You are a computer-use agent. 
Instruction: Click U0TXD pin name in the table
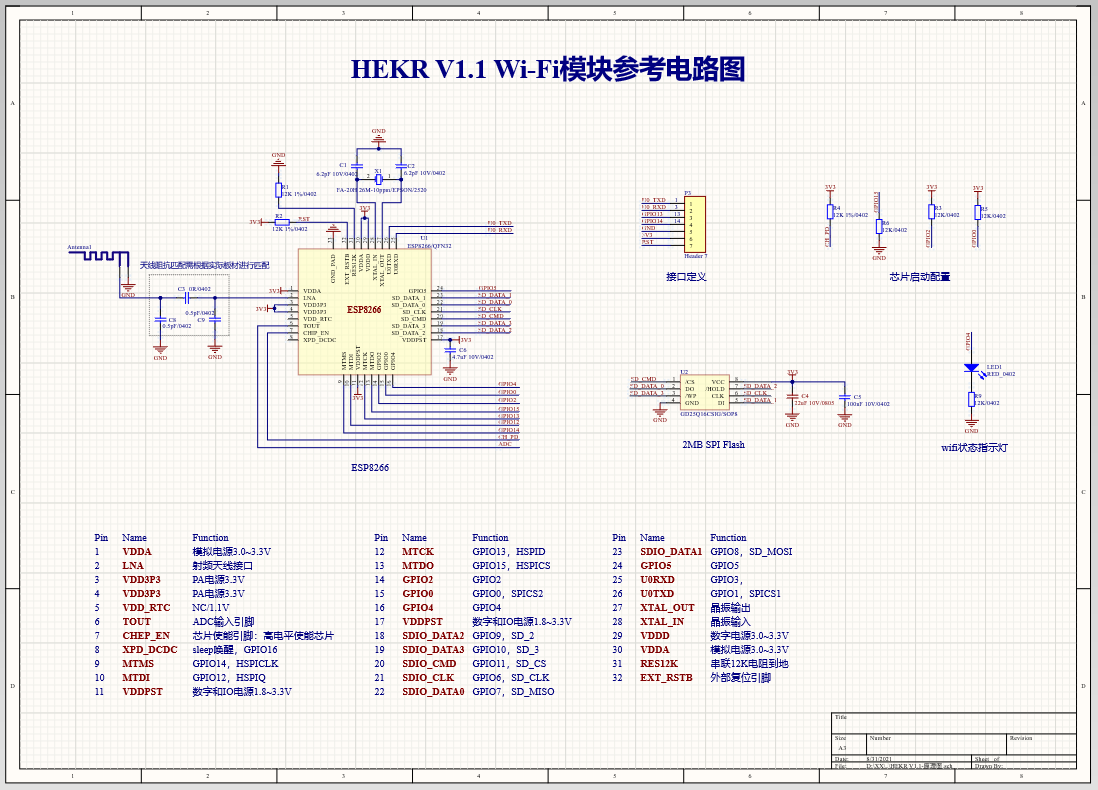657,593
